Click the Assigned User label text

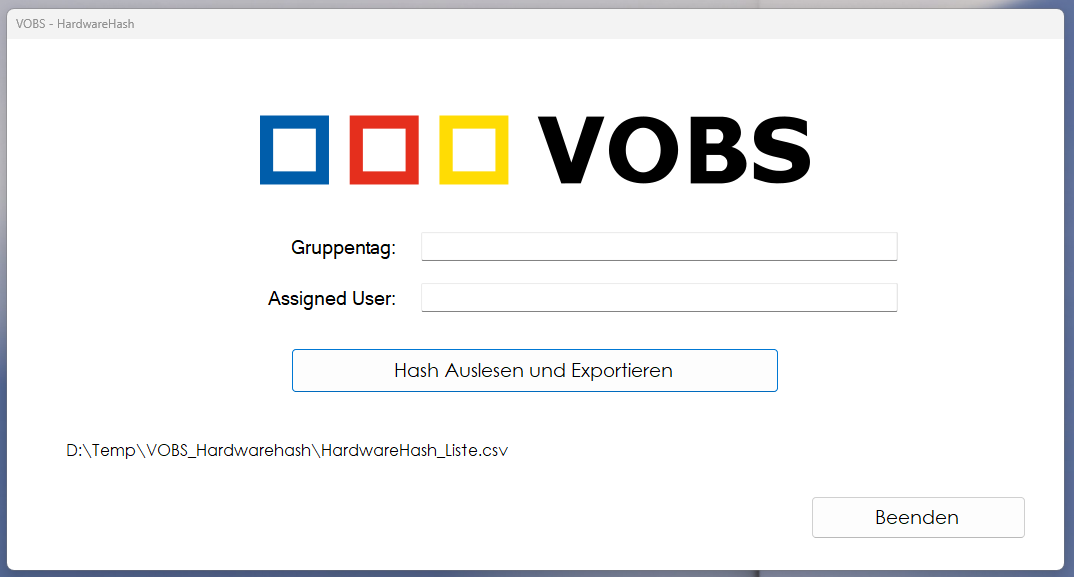click(x=331, y=298)
